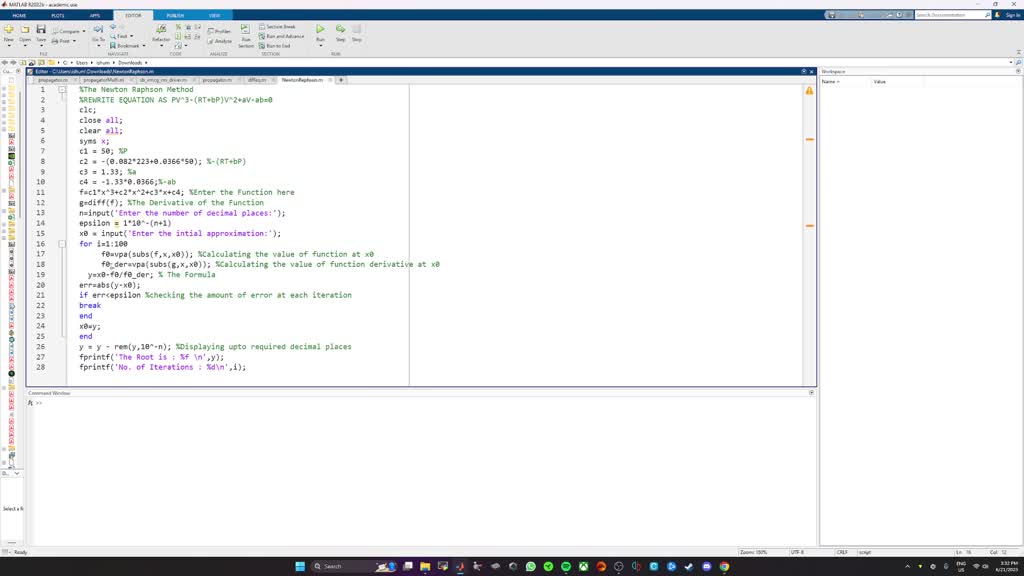Open the Workspace panel actions menu
This screenshot has height=576, width=1024.
click(x=1018, y=71)
